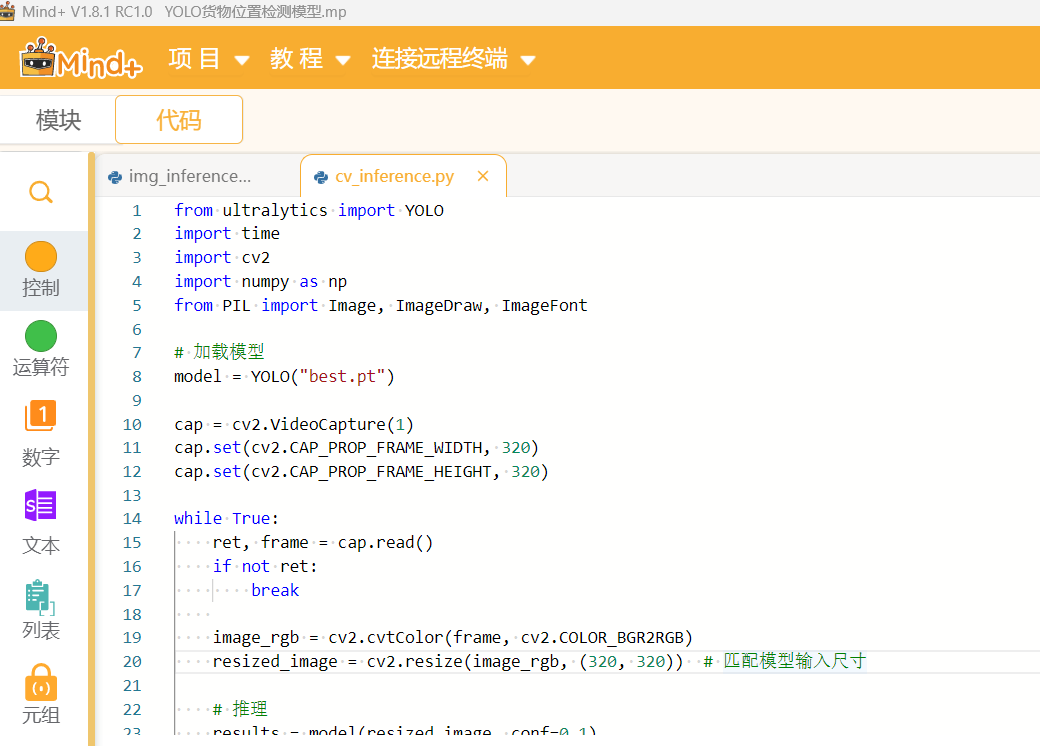Screen dimensions: 1040x746
Task: Switch to the 模块 mode tab
Action: (x=58, y=120)
